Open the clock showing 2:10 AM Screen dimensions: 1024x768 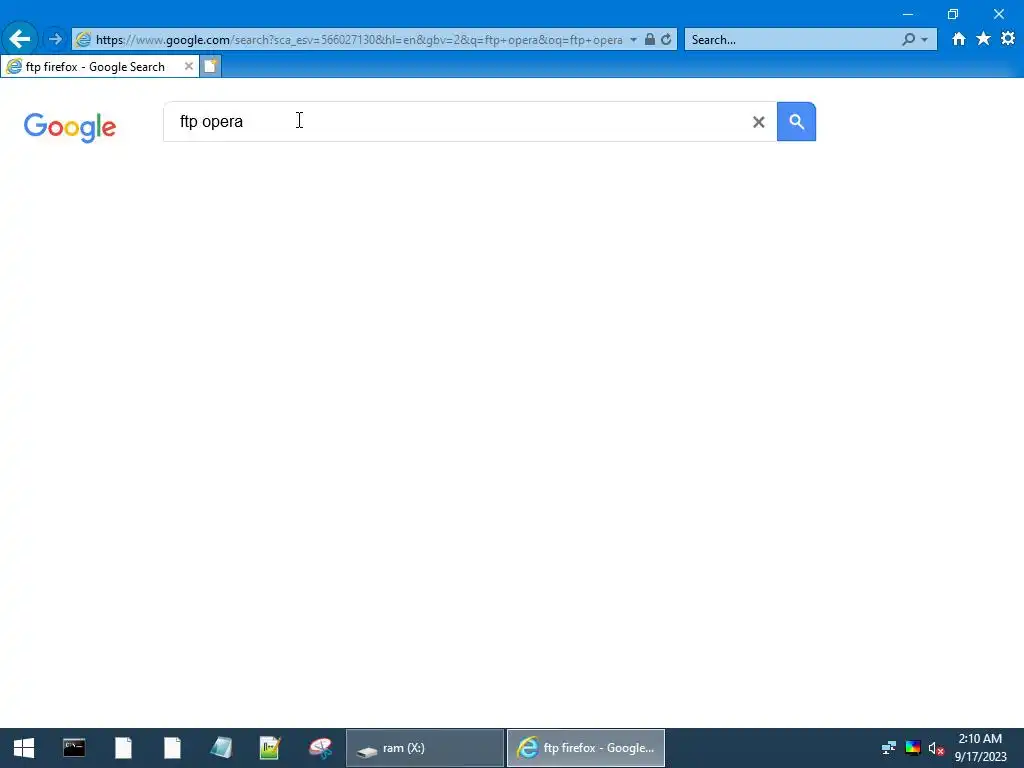point(980,748)
